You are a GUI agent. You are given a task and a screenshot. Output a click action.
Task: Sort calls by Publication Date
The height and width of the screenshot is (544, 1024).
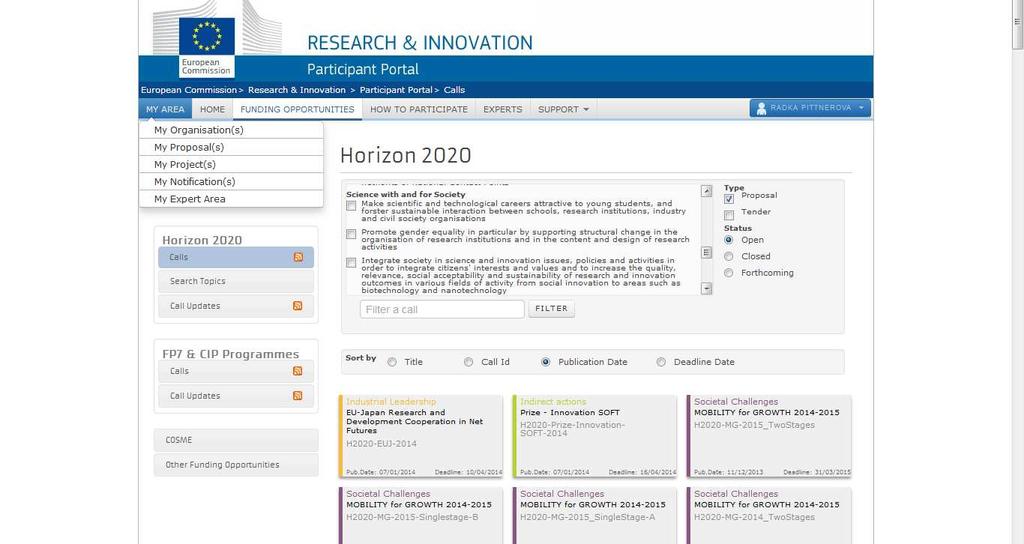[545, 362]
